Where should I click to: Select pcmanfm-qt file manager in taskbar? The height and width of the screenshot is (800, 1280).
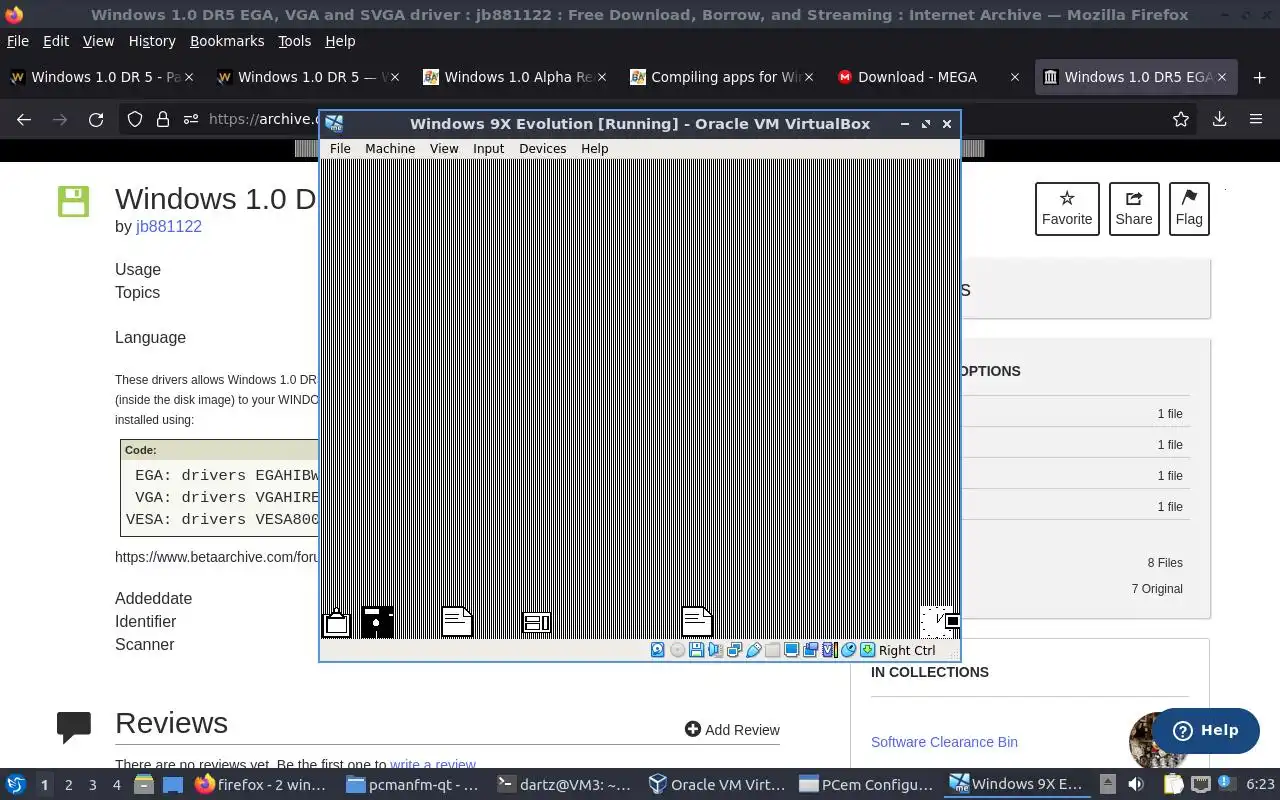[414, 785]
